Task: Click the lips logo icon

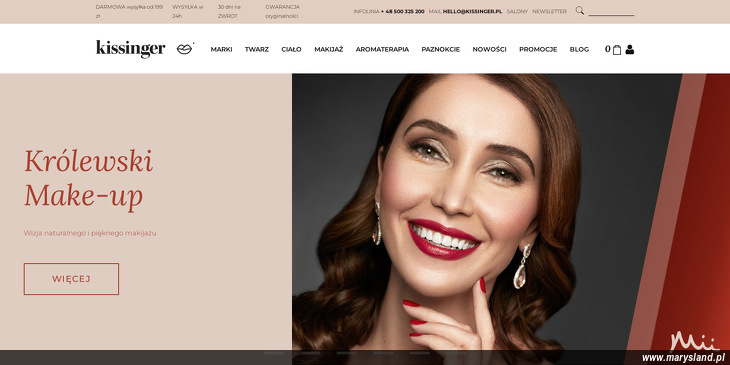Action: (185, 49)
